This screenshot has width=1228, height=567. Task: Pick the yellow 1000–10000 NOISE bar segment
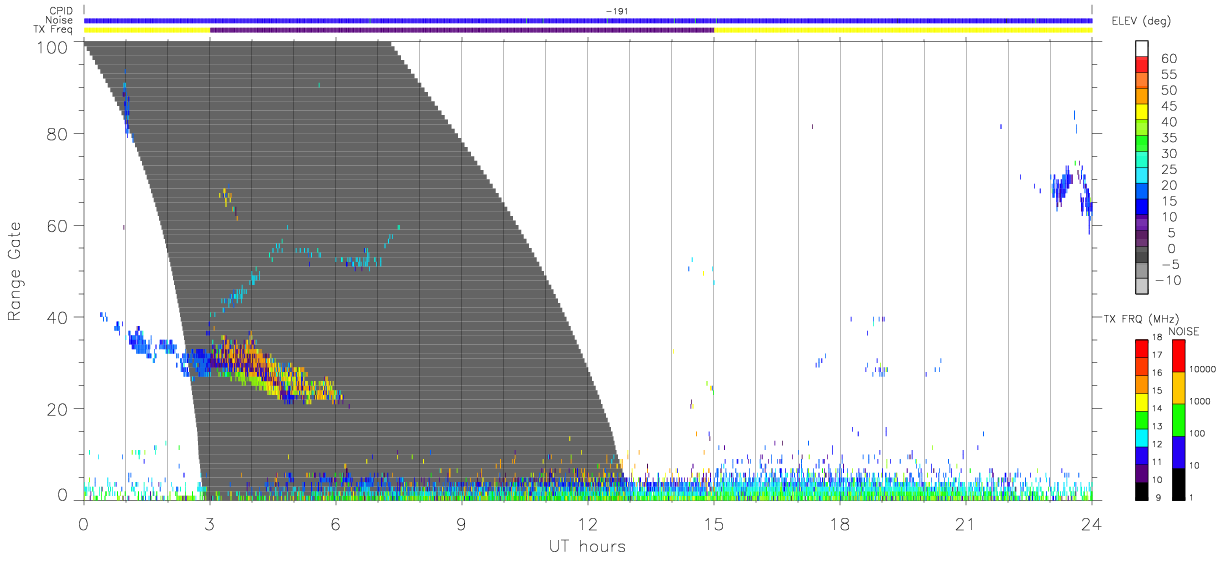(x=1180, y=387)
